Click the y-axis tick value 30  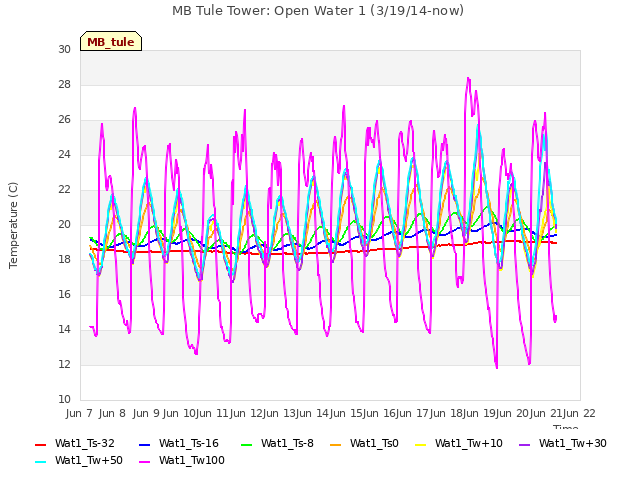click(x=64, y=49)
